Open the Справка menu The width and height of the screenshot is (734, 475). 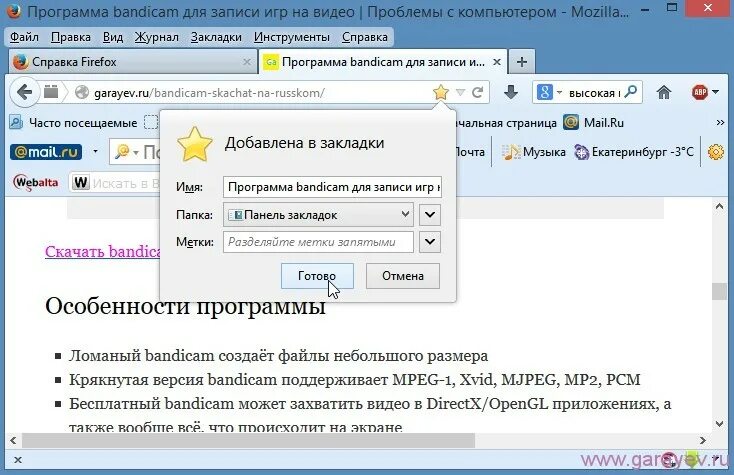pos(365,37)
